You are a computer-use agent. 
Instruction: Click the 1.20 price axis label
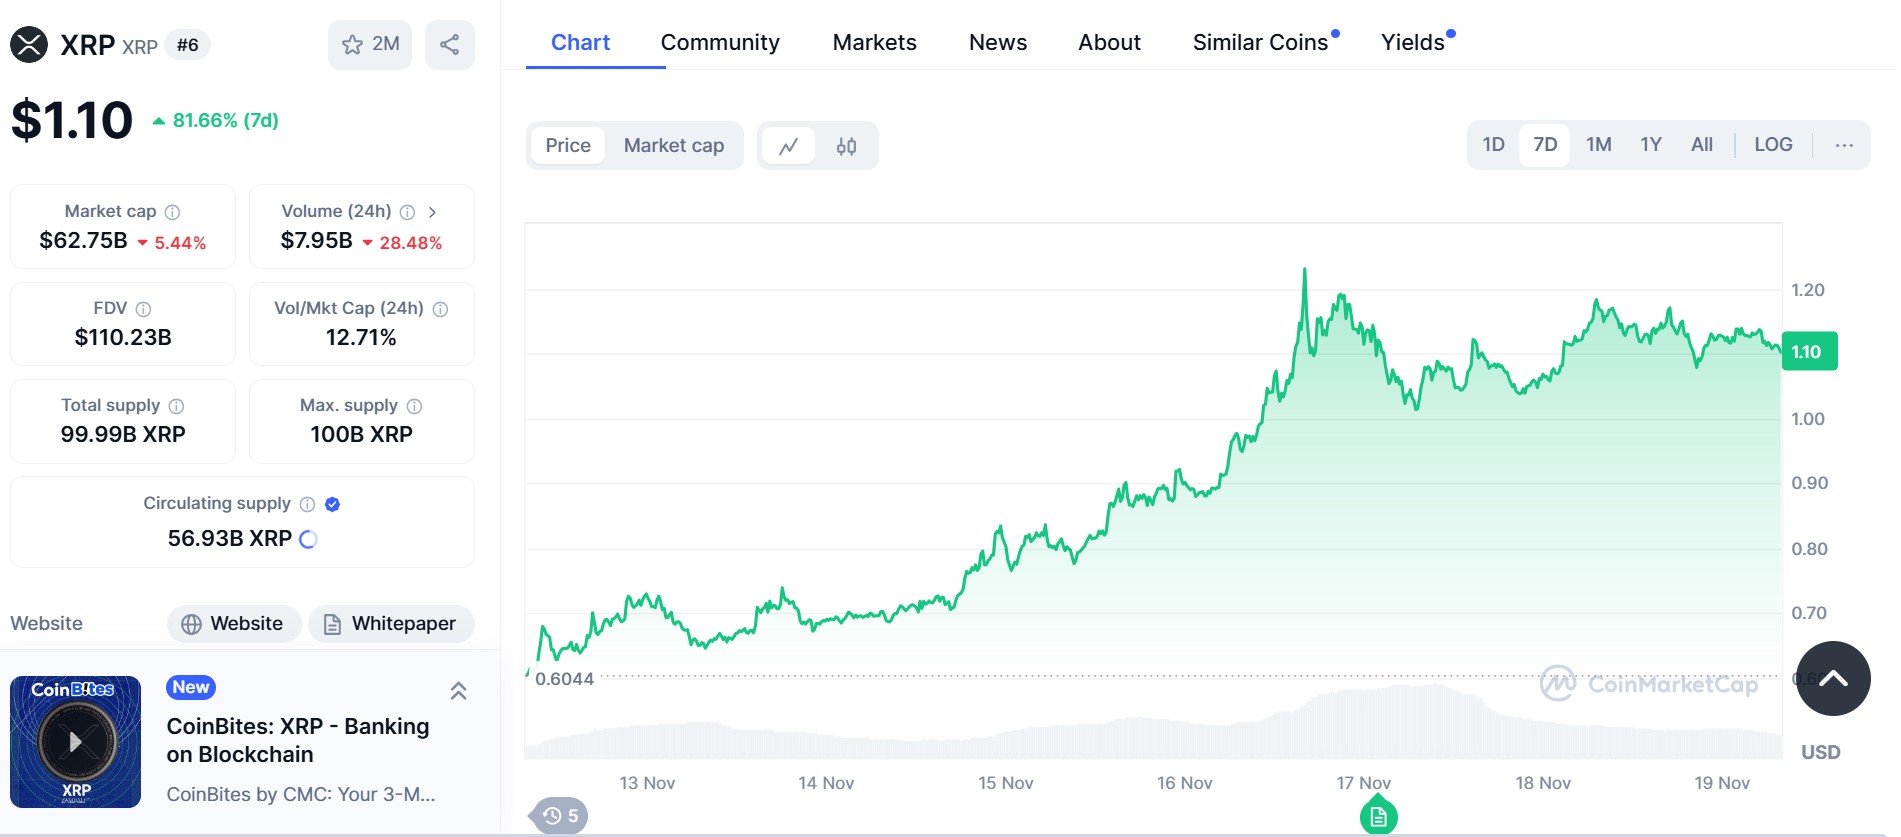(x=1808, y=290)
